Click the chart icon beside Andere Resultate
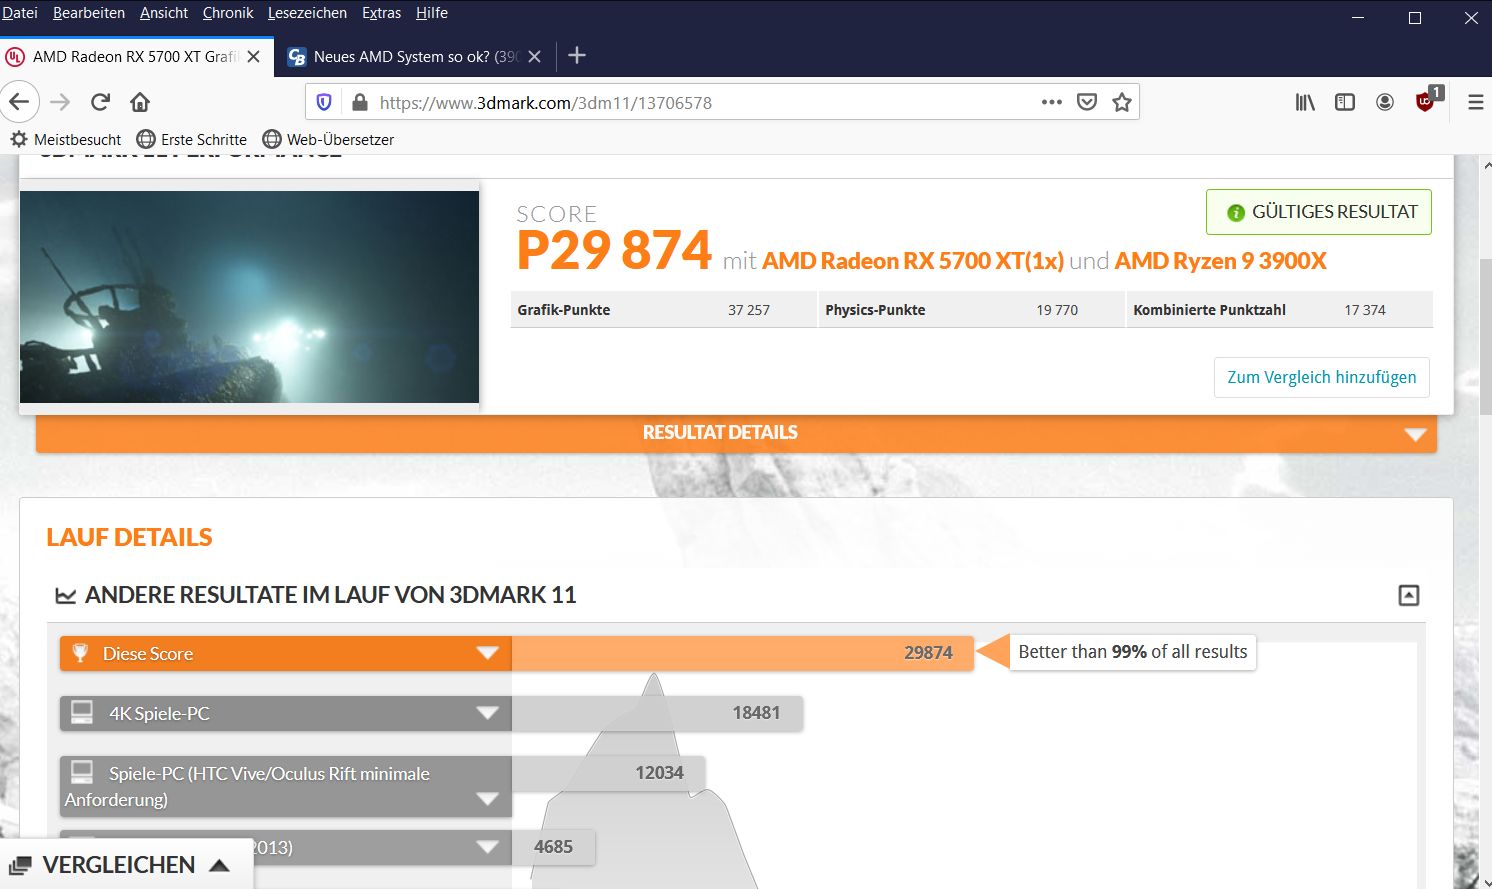The width and height of the screenshot is (1492, 889). tap(66, 596)
